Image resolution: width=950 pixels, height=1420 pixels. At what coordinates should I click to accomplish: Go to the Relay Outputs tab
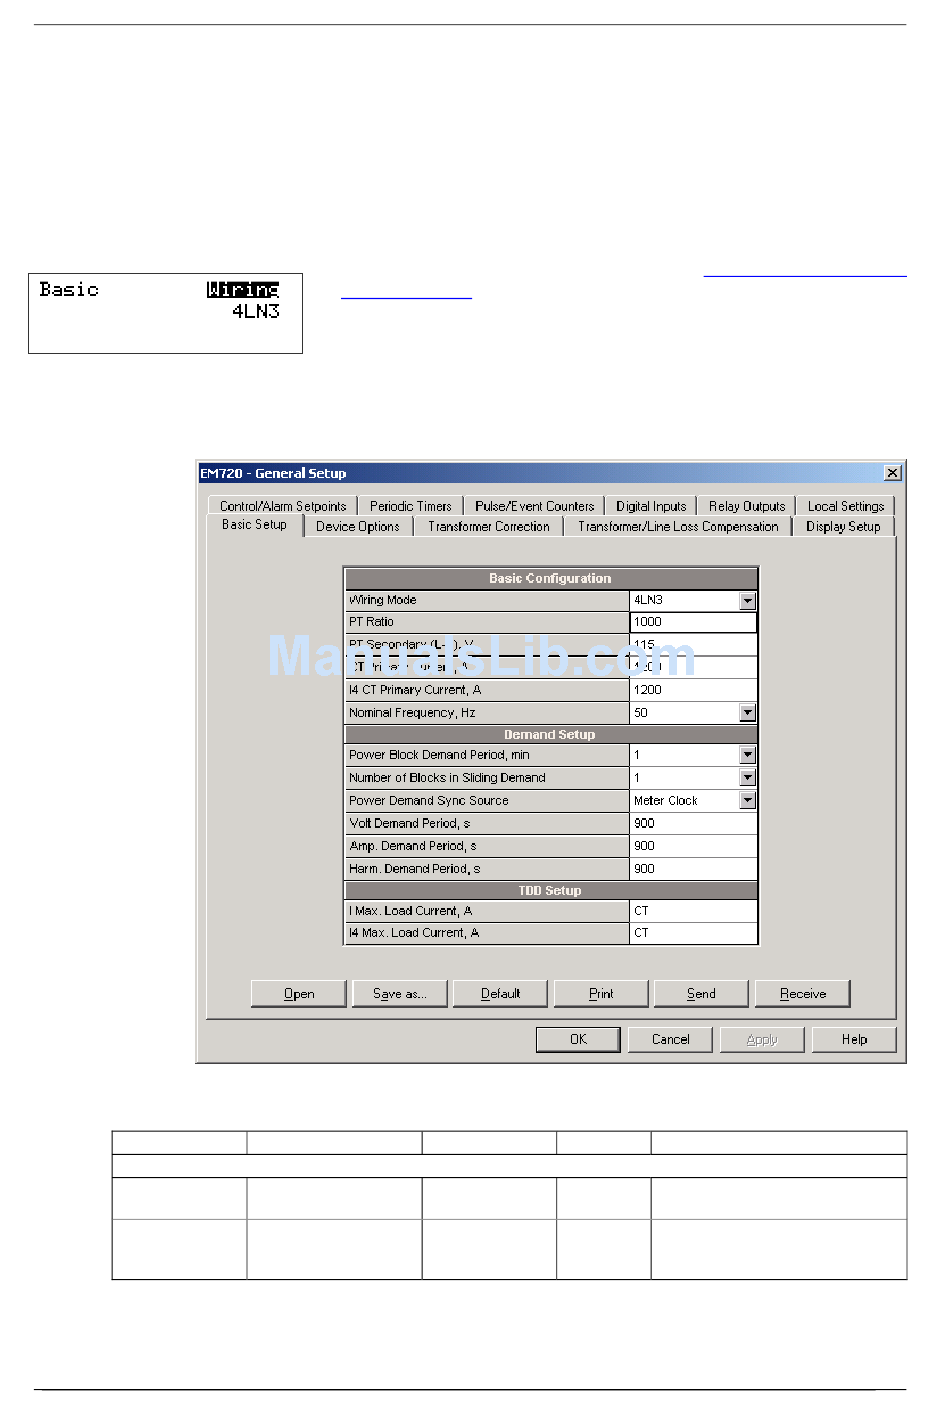pos(747,506)
